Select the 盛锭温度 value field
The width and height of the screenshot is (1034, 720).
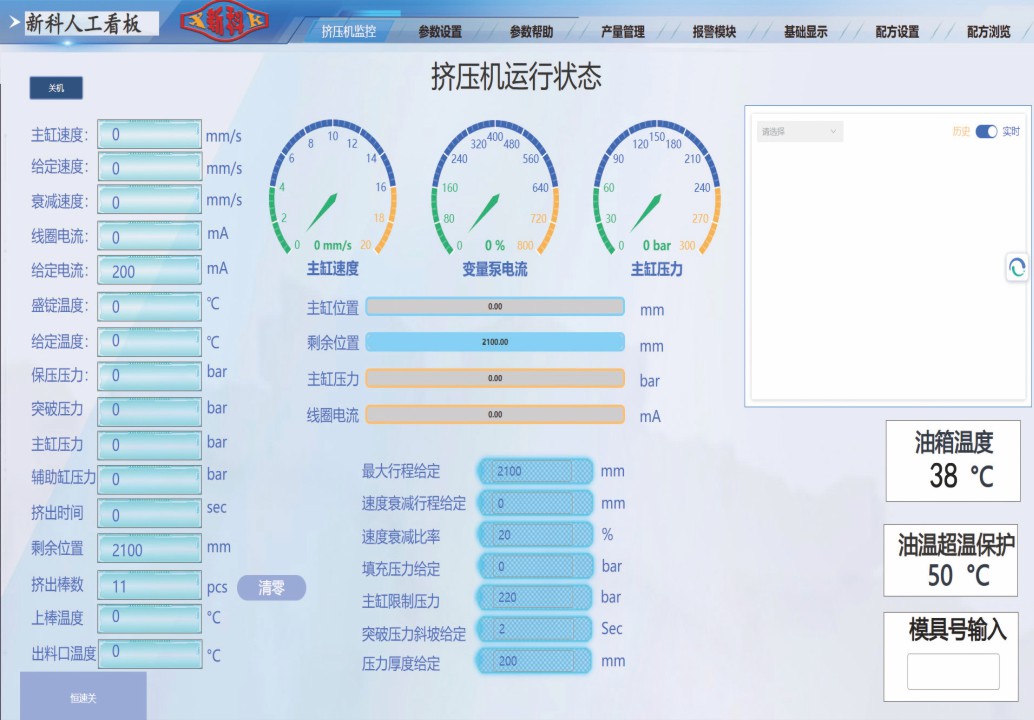150,307
